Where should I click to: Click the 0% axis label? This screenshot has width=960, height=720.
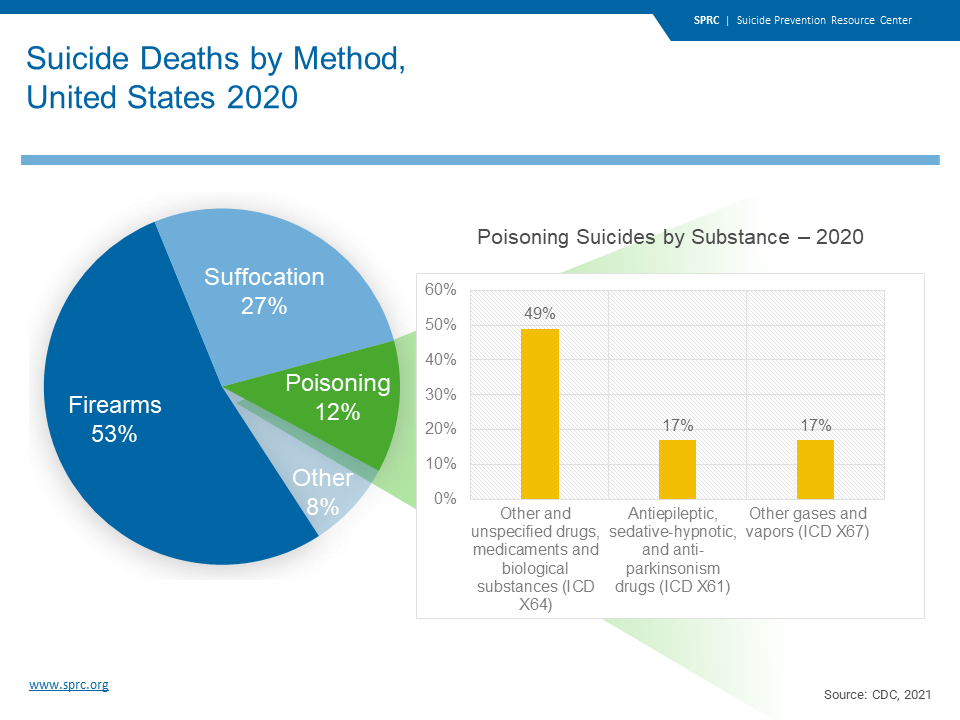(445, 498)
